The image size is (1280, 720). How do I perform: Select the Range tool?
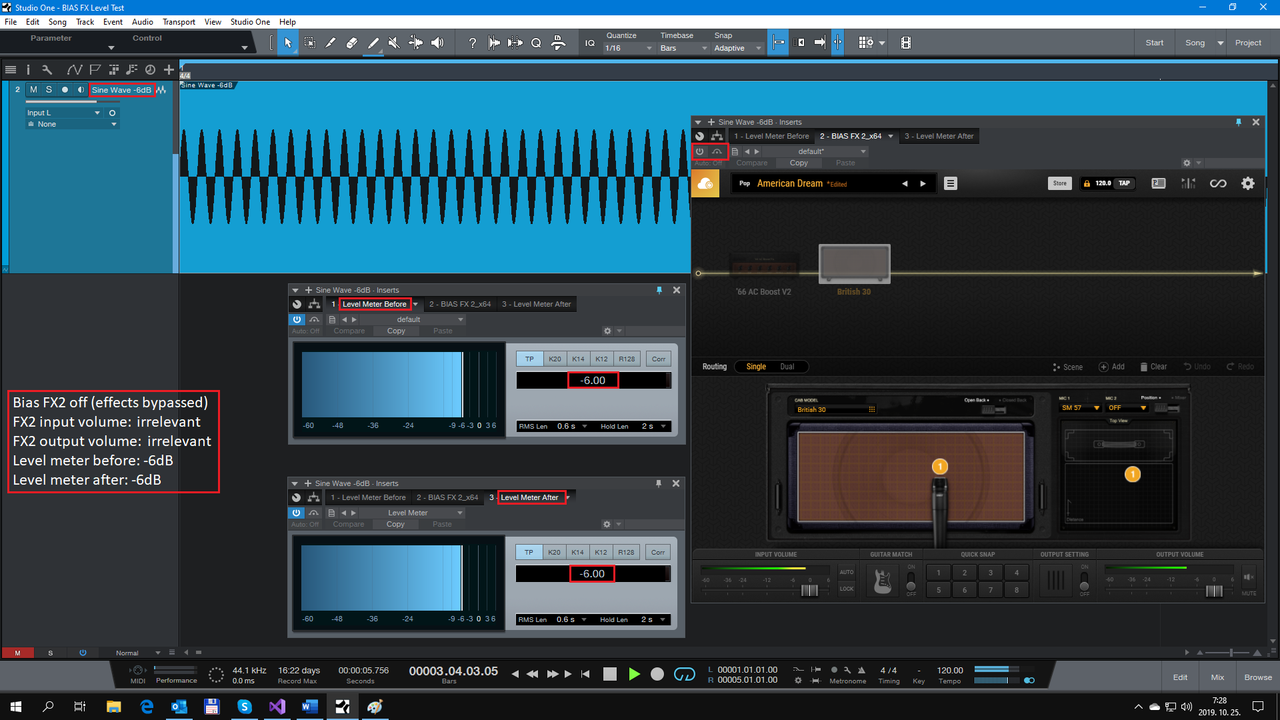[x=310, y=43]
